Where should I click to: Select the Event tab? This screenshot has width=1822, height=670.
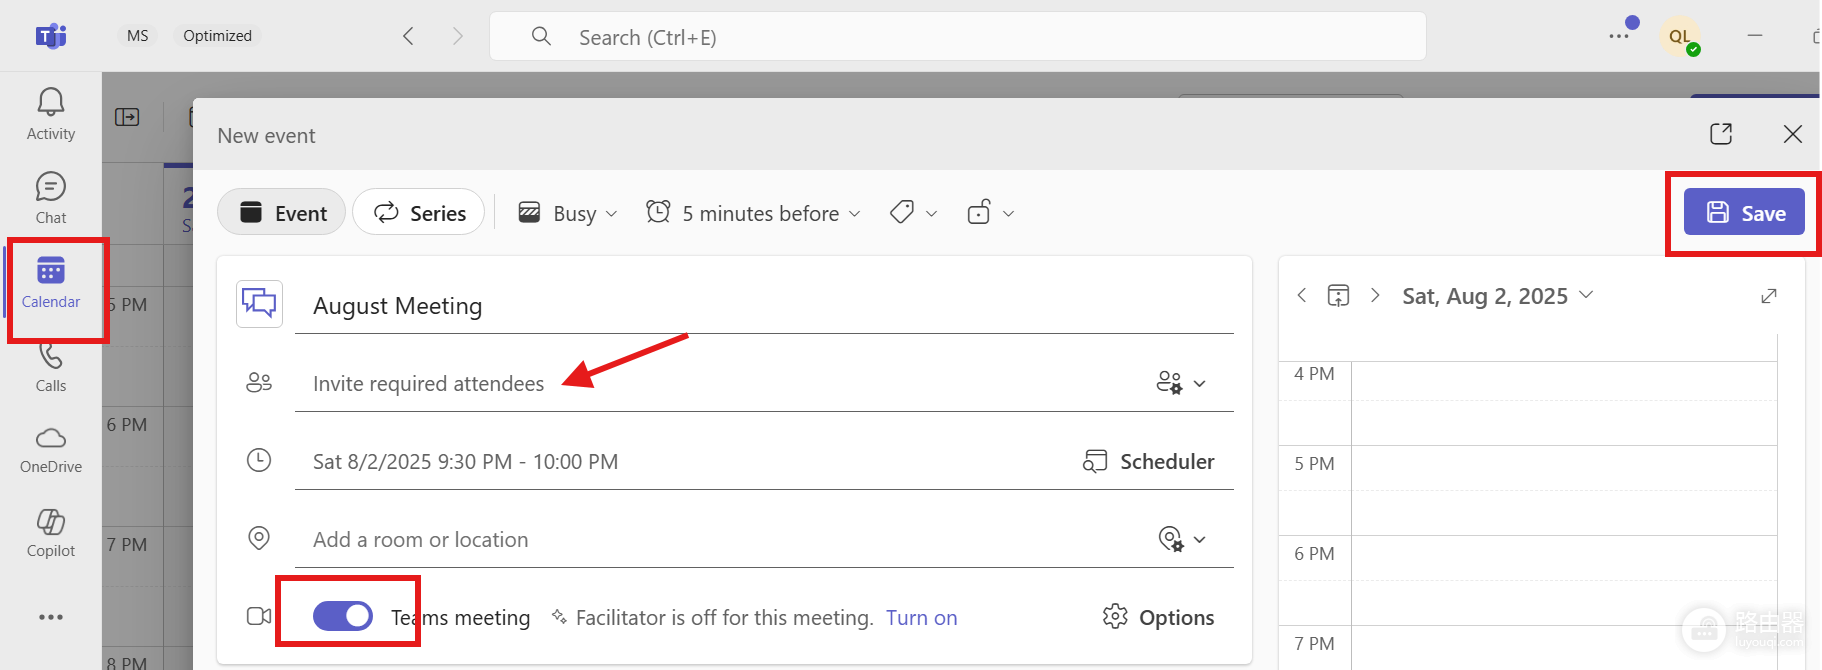tap(282, 213)
